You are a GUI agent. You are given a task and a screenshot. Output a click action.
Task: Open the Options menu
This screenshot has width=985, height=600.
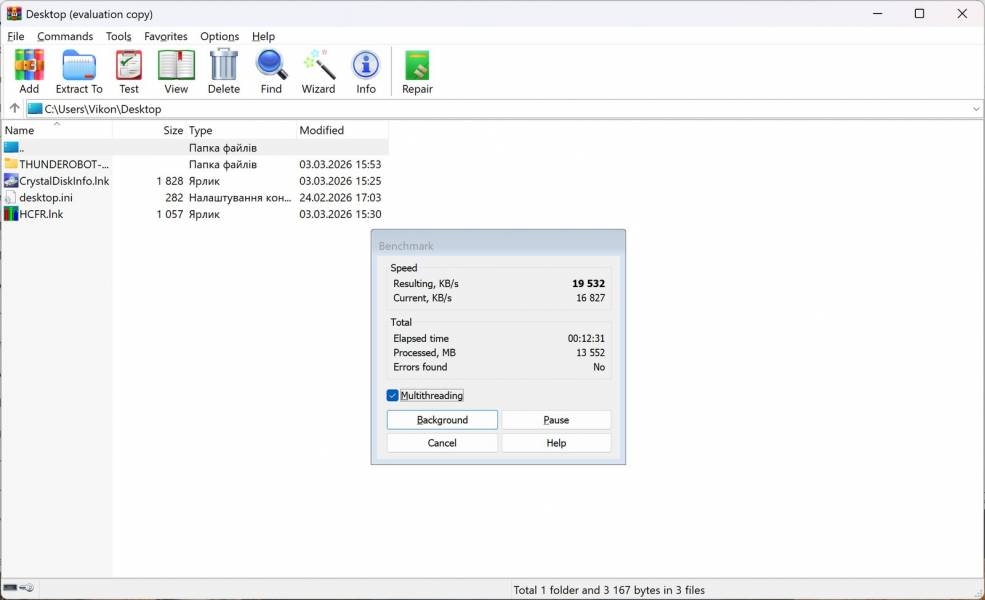(x=219, y=36)
